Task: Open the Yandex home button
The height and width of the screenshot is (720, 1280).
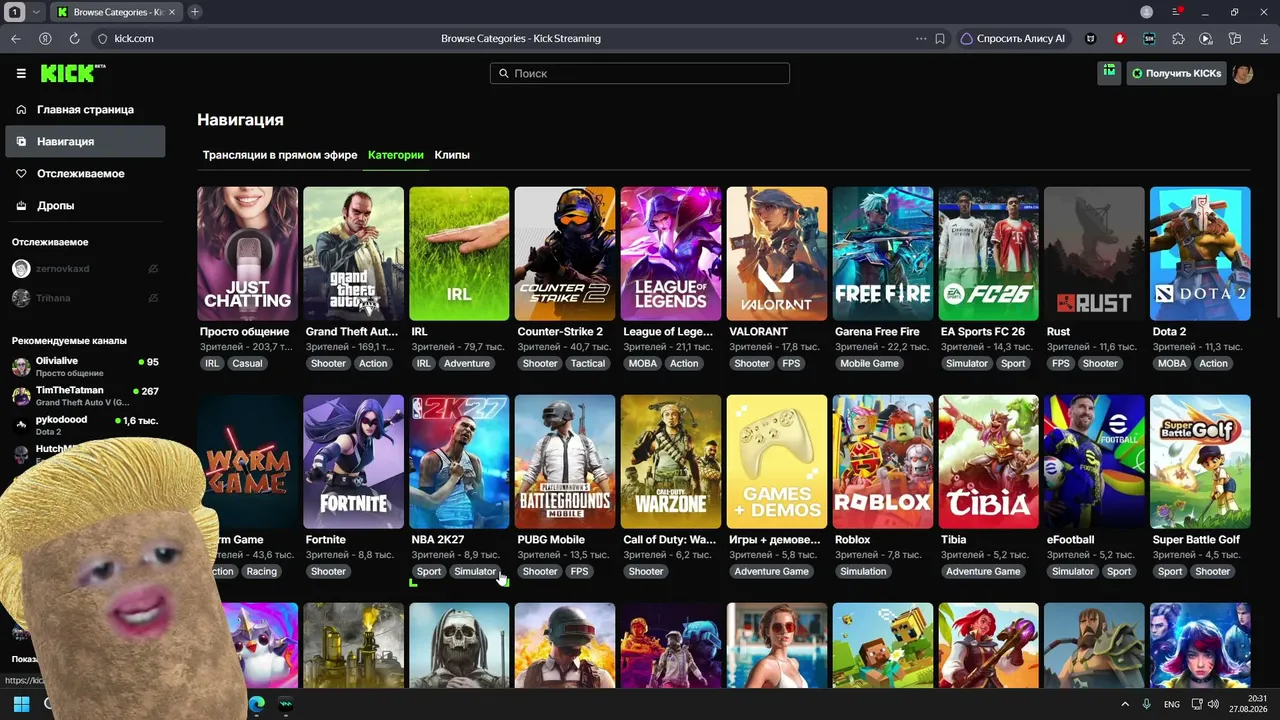Action: pos(45,38)
